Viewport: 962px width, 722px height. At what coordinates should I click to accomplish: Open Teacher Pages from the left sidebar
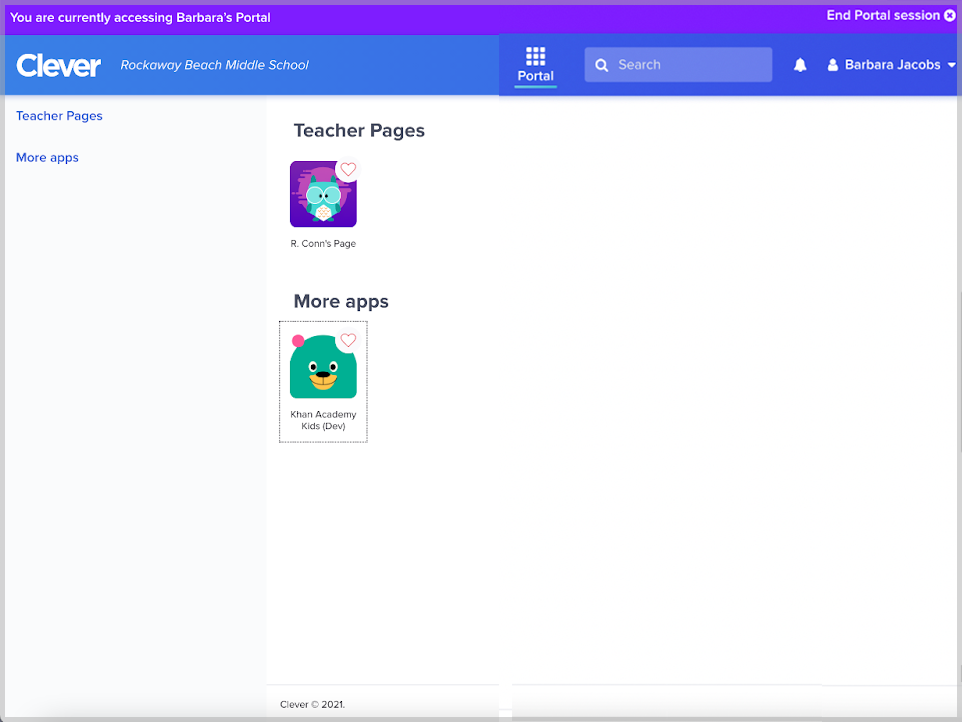[59, 115]
